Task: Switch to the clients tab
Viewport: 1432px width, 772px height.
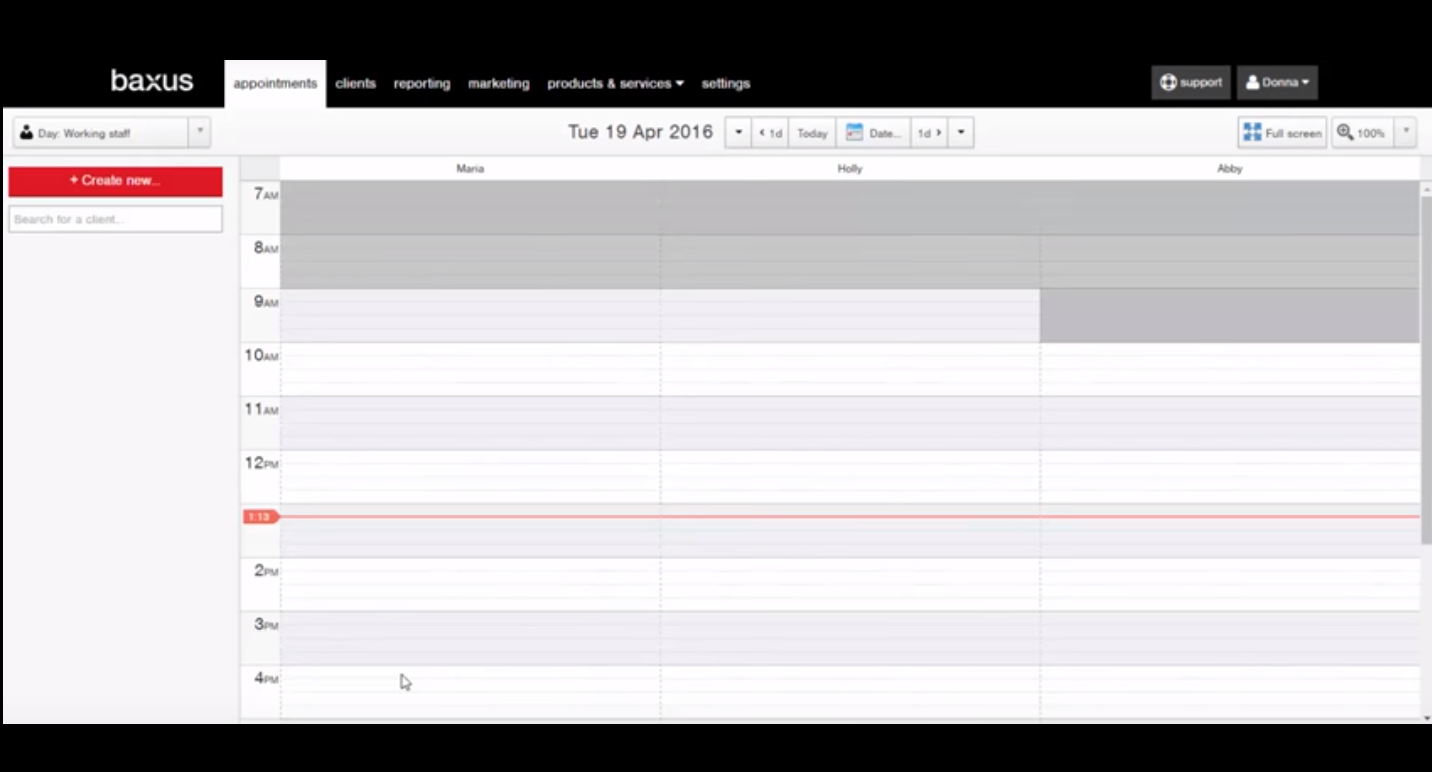Action: [355, 84]
